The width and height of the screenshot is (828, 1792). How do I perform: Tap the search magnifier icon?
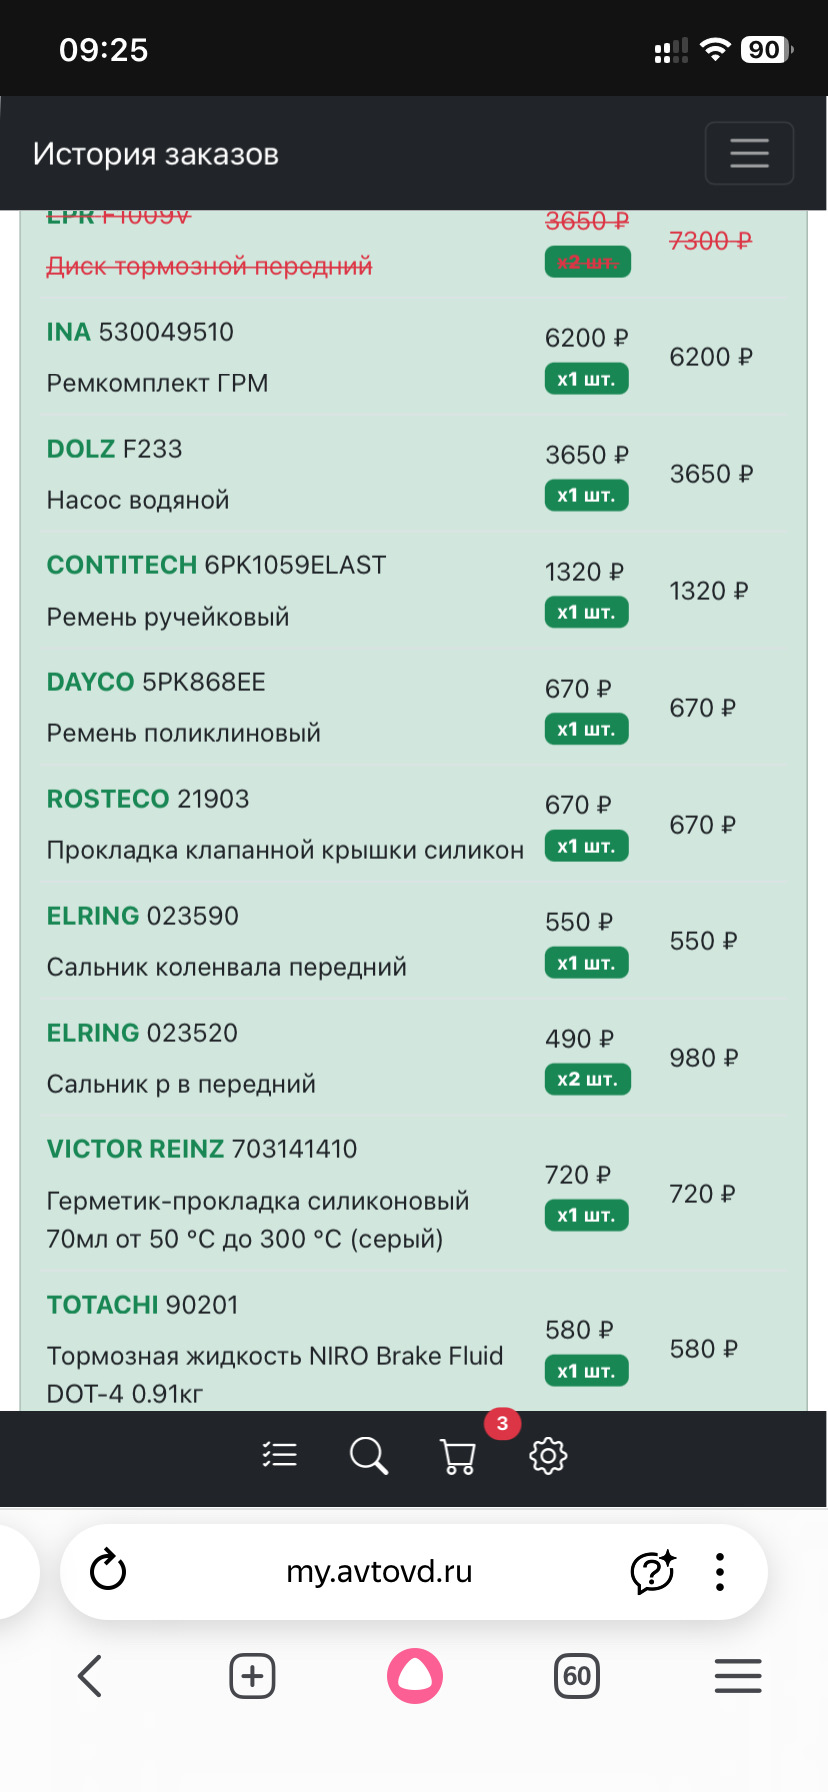[368, 1455]
